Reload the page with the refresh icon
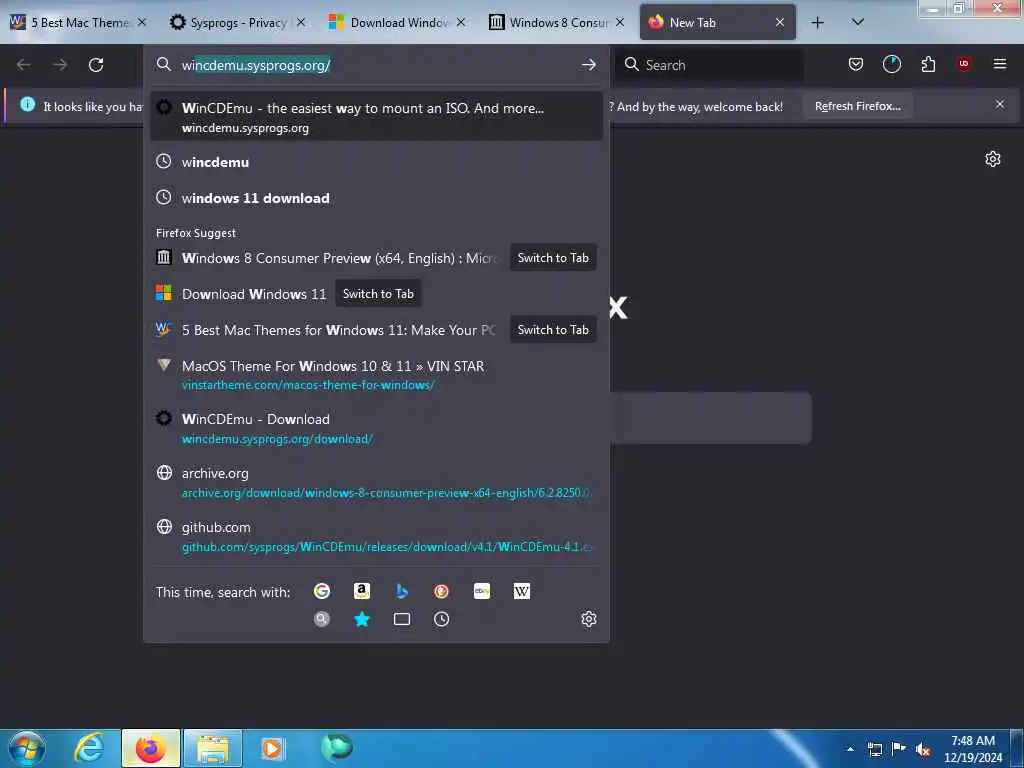 pyautogui.click(x=96, y=65)
